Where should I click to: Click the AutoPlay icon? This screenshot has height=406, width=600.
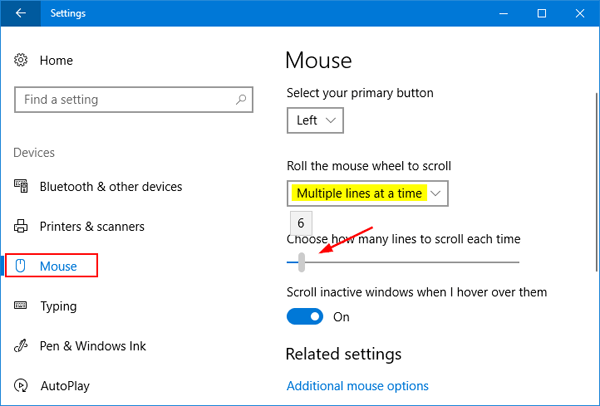click(x=21, y=385)
